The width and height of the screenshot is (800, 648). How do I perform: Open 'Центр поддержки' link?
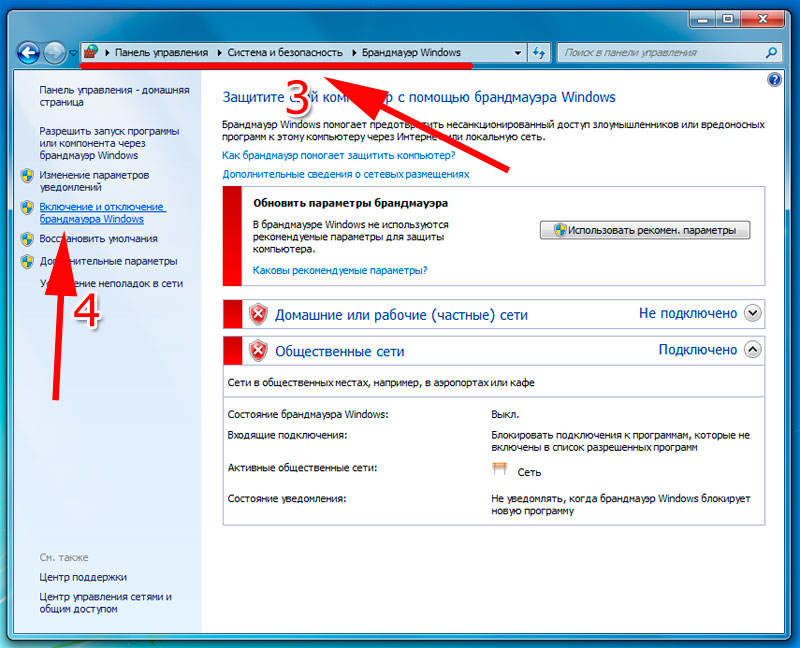(83, 577)
